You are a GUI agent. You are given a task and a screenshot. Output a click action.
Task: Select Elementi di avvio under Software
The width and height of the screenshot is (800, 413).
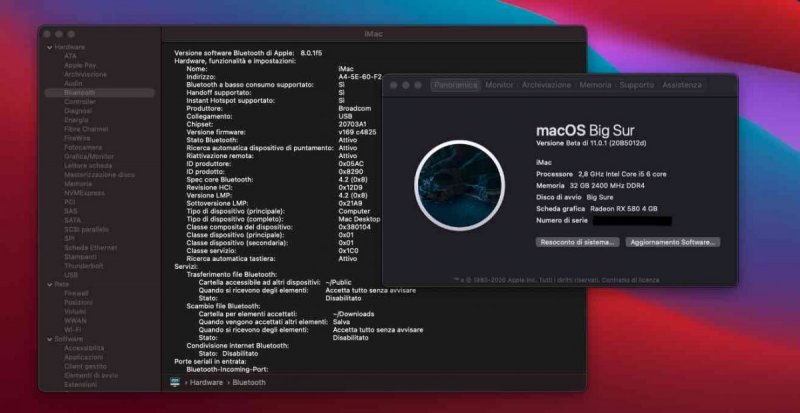click(91, 376)
